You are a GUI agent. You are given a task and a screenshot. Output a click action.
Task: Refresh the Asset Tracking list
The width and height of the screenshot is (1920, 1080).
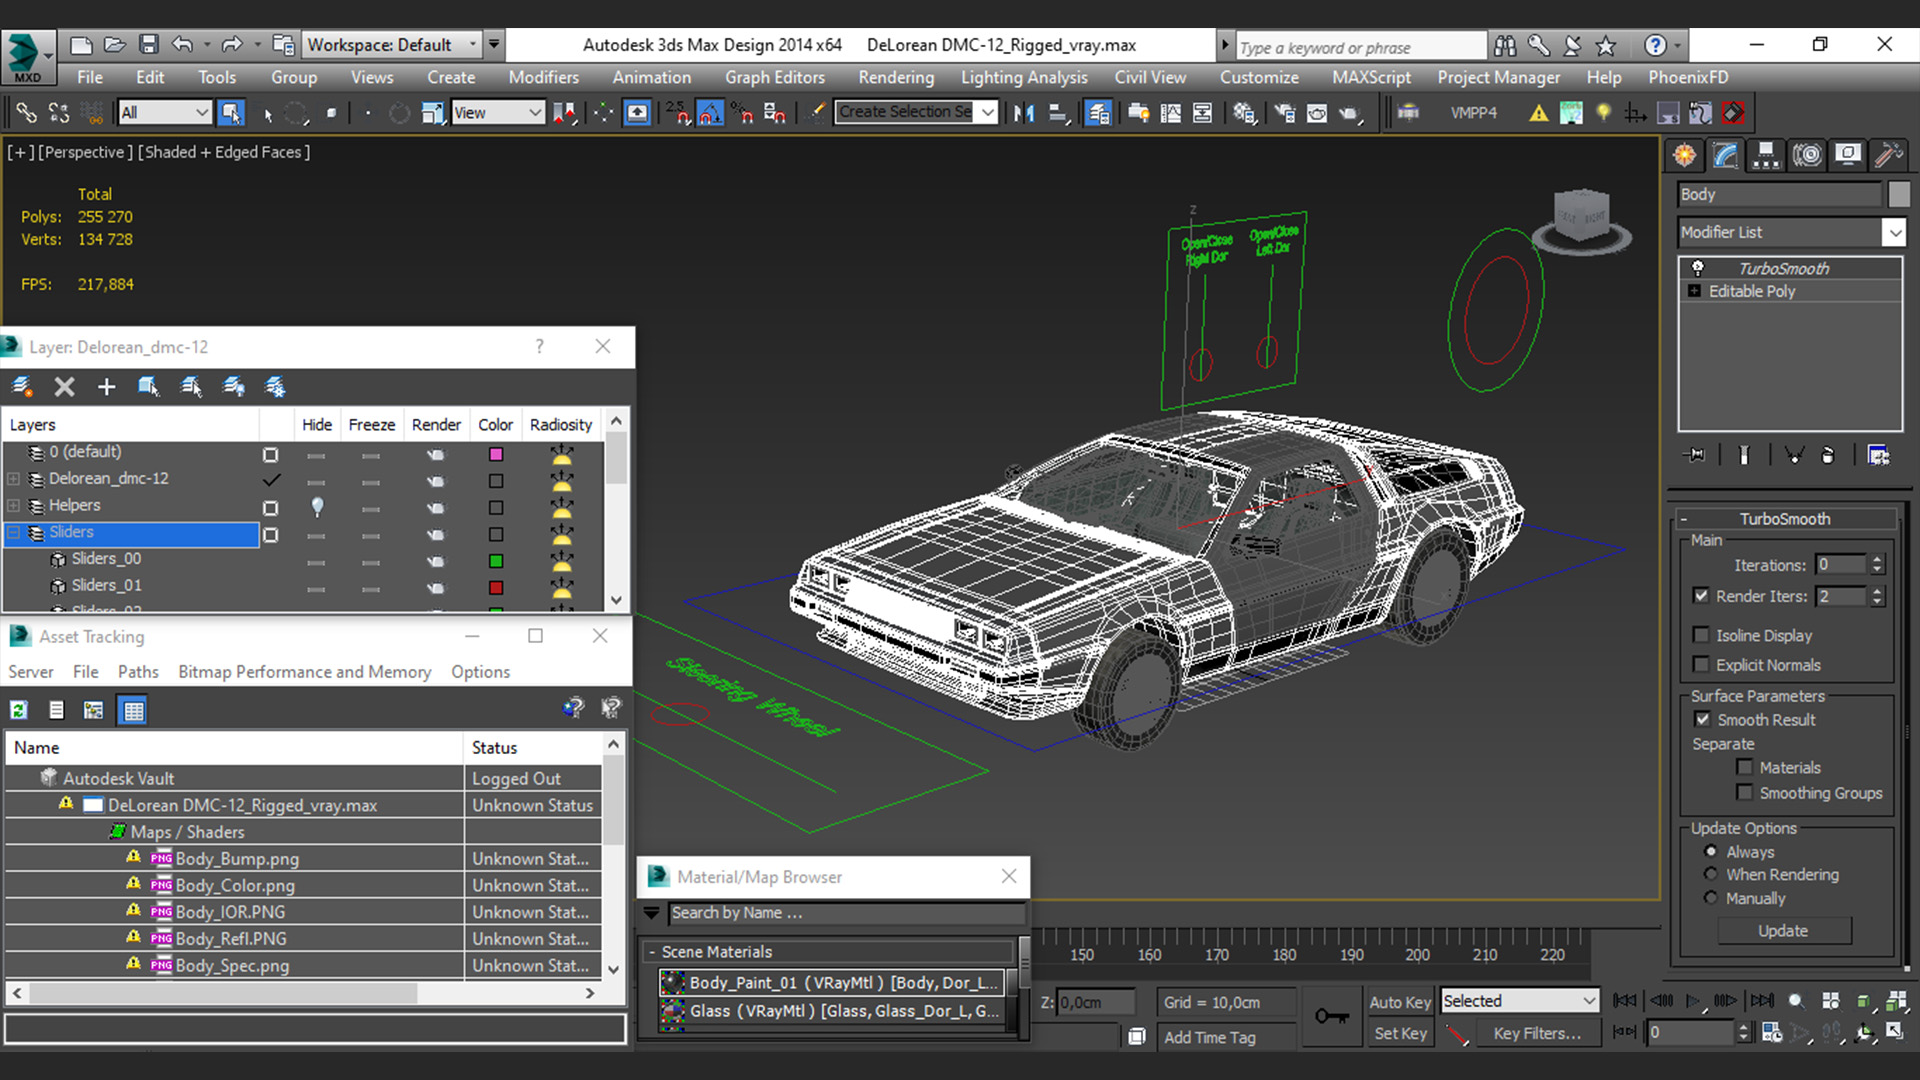click(x=19, y=710)
